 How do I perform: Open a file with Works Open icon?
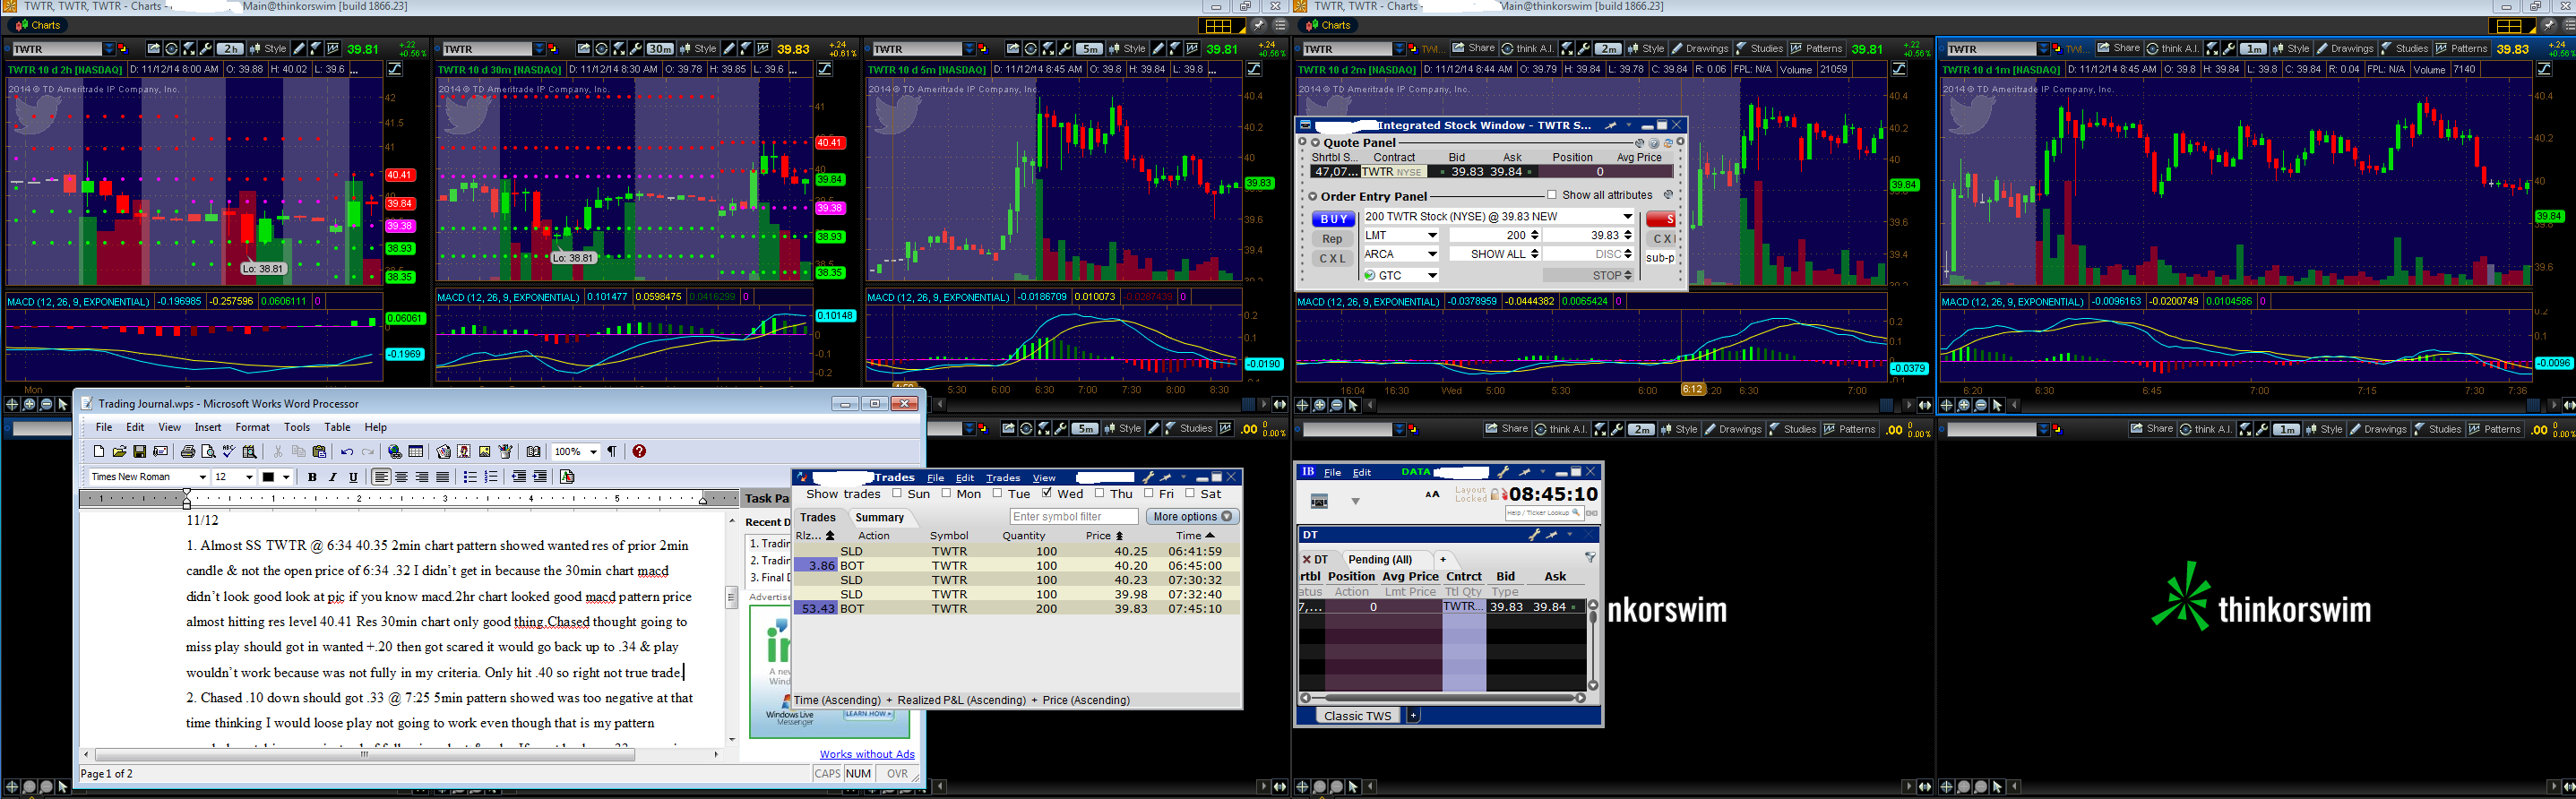(119, 452)
